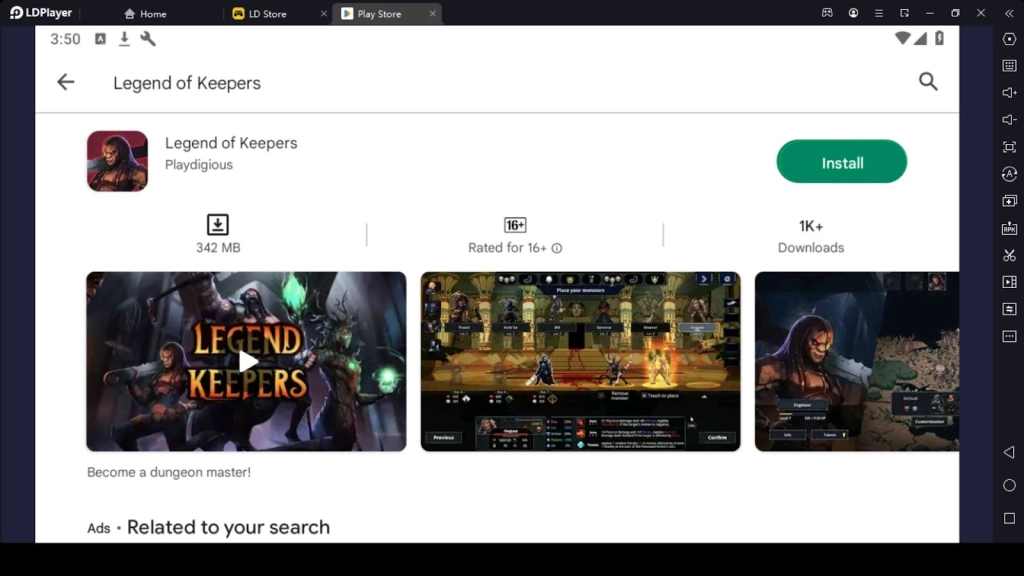Image resolution: width=1024 pixels, height=576 pixels.
Task: Open the Playdigious developer page
Action: point(198,165)
